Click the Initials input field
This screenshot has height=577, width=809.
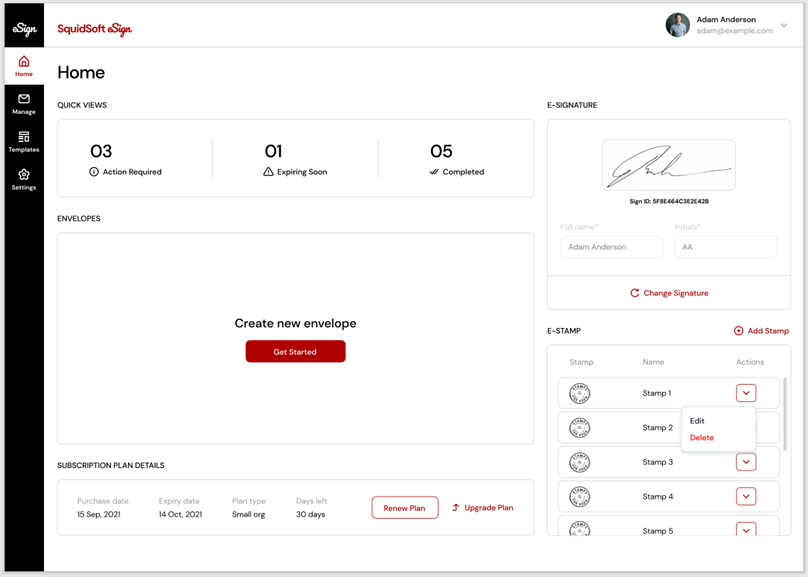pyautogui.click(x=725, y=247)
